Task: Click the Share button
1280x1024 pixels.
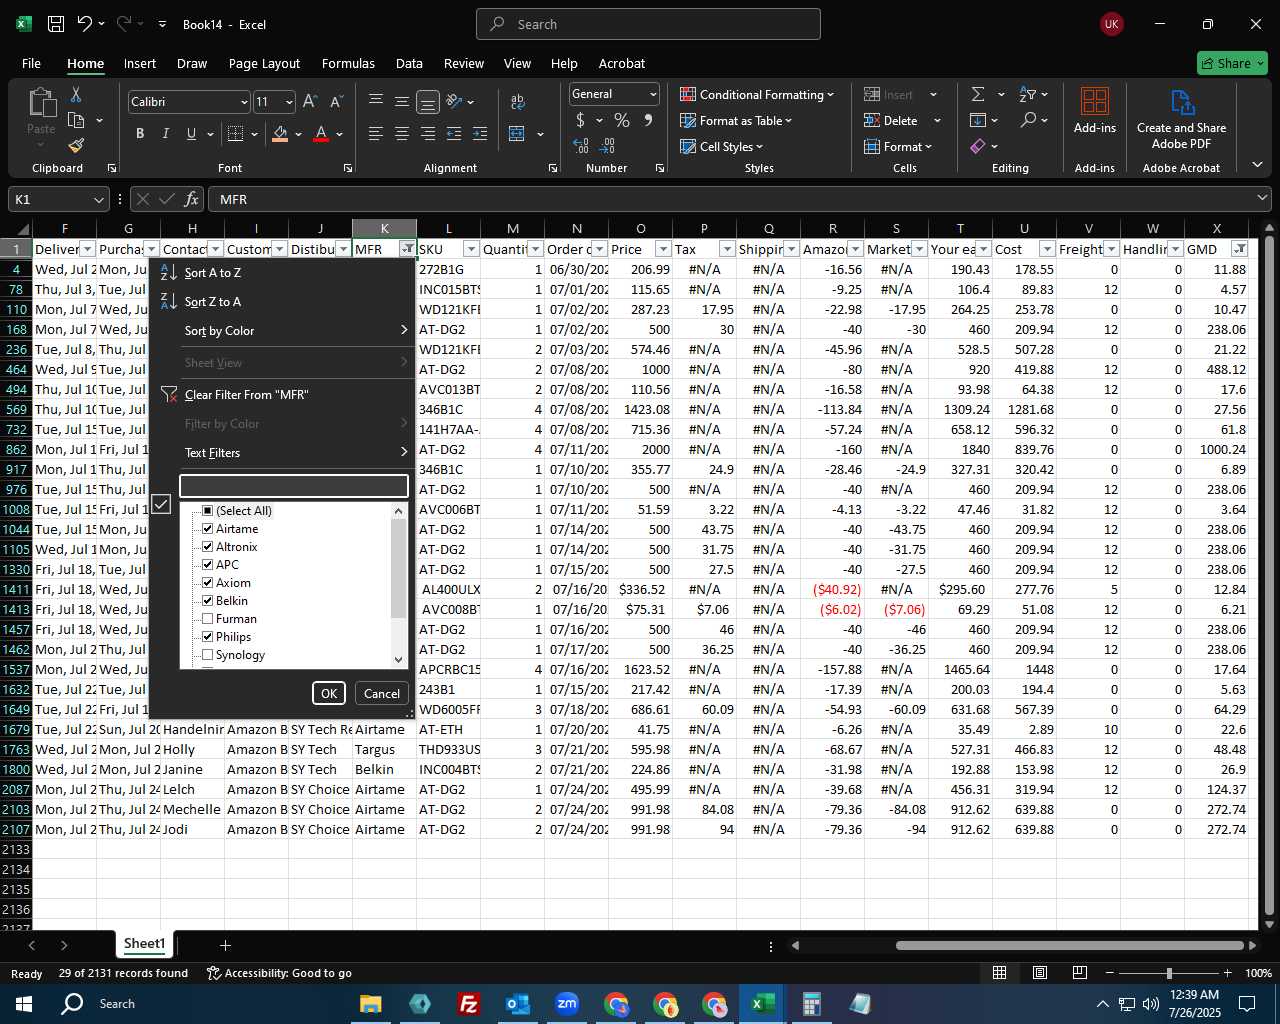Action: point(1232,63)
